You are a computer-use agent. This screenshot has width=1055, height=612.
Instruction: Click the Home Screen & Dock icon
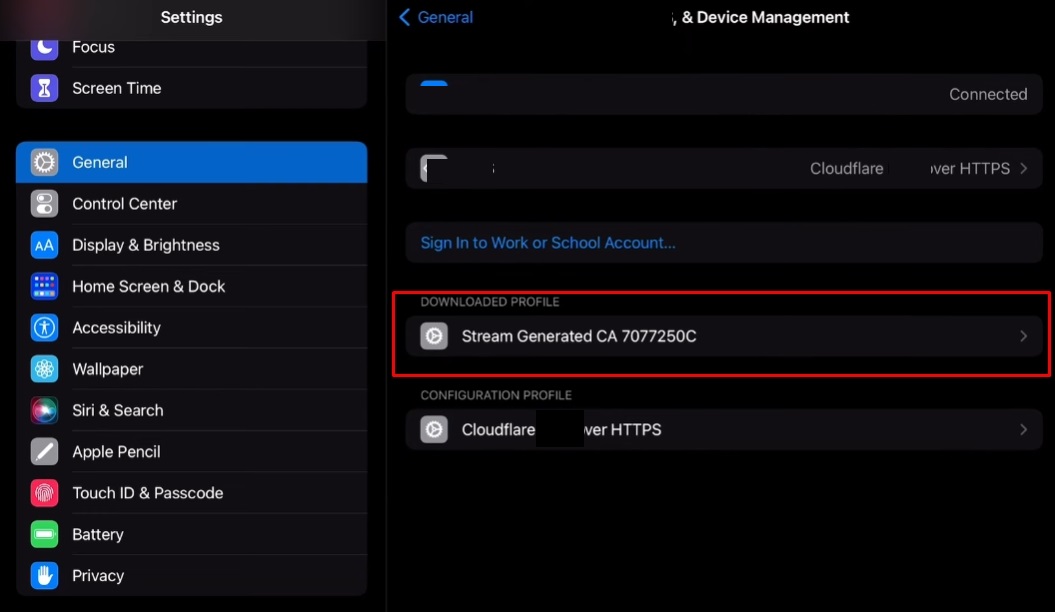click(x=44, y=286)
